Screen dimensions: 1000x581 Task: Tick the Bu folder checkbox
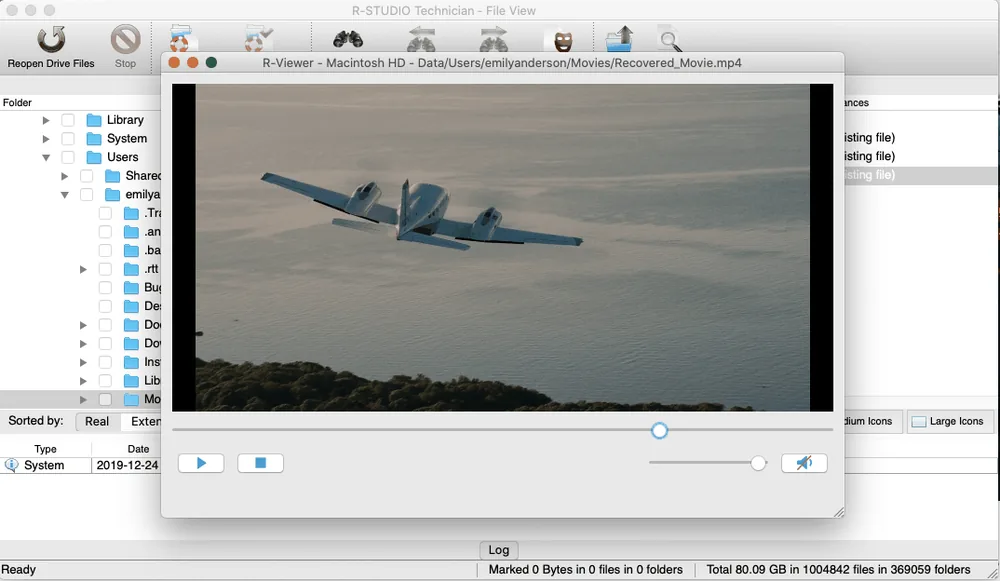click(105, 288)
